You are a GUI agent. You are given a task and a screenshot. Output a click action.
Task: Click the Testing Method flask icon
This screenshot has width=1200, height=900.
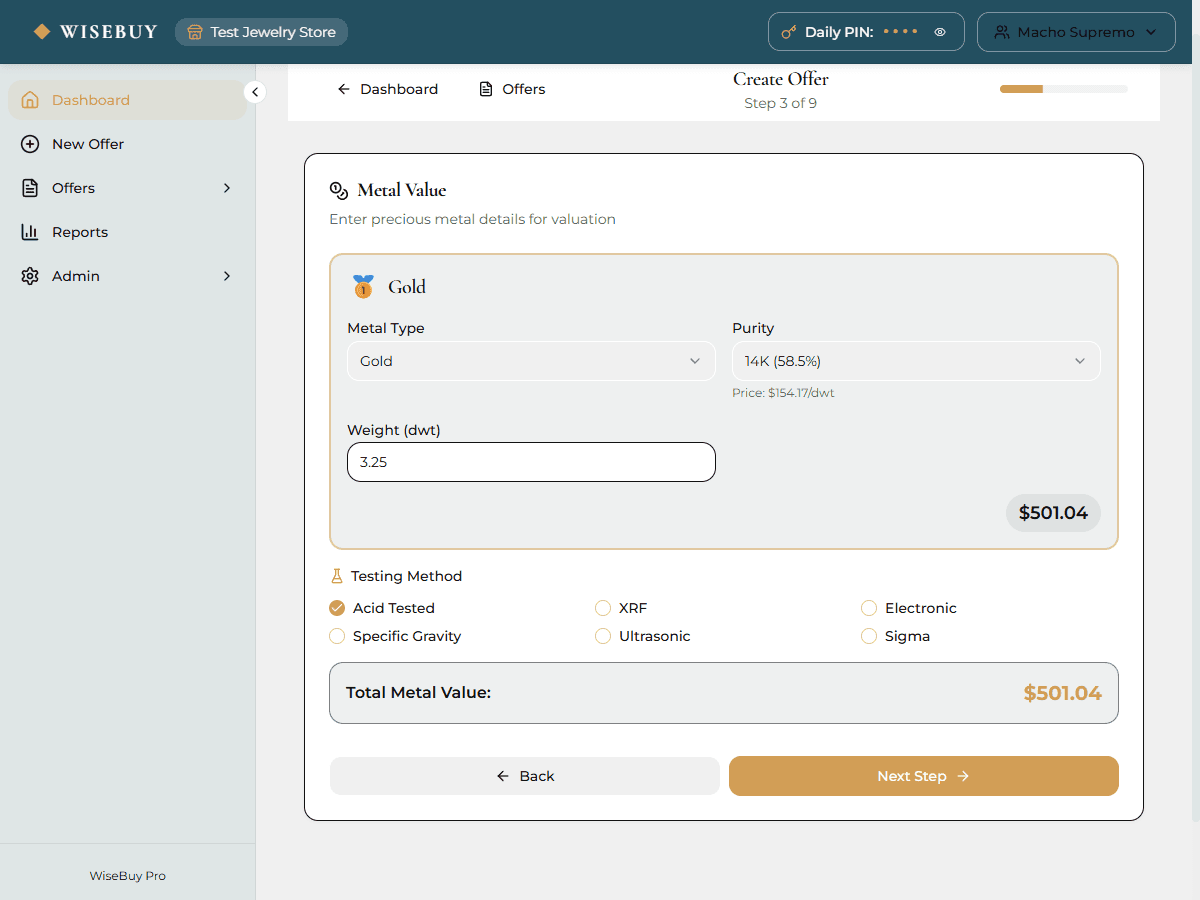(x=336, y=575)
